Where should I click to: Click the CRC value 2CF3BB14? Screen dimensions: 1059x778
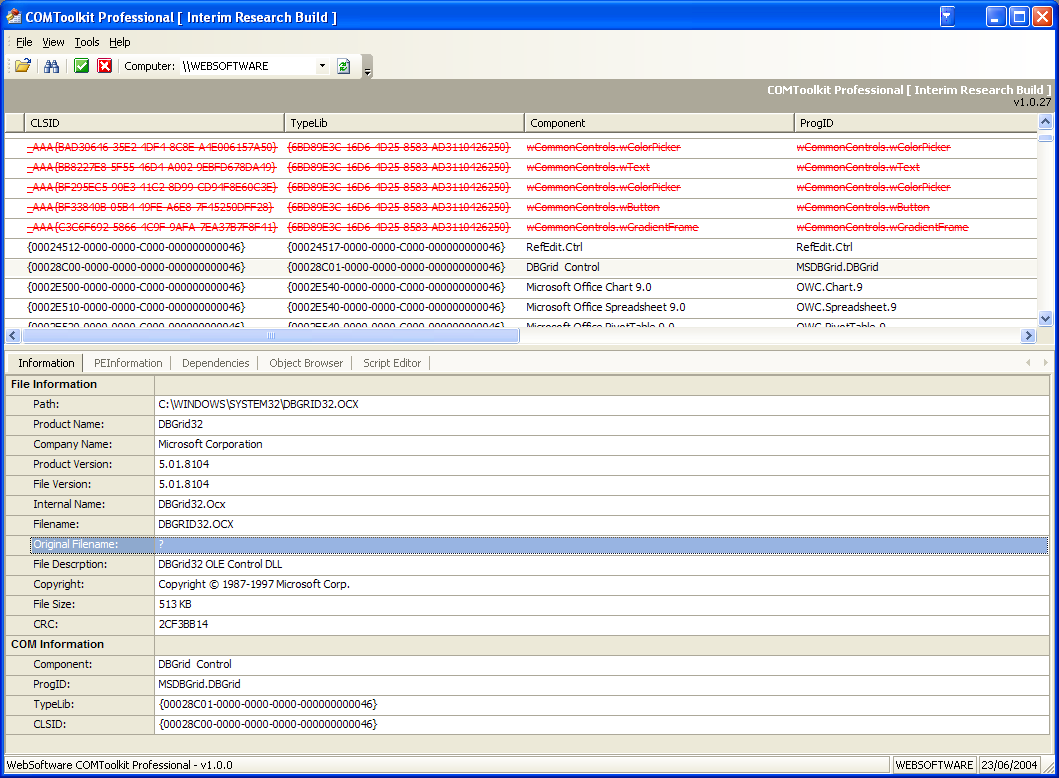tap(601, 625)
